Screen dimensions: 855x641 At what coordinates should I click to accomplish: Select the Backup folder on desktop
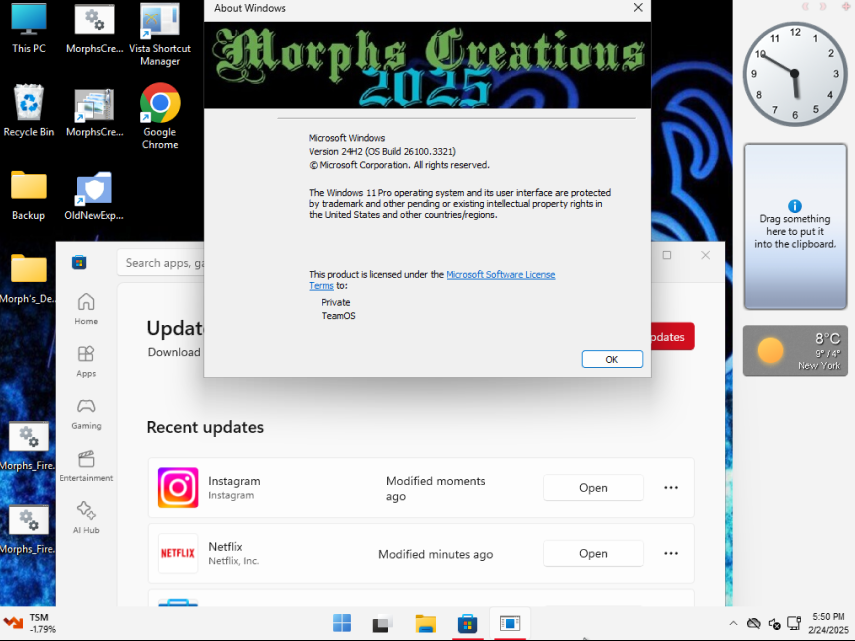29,195
